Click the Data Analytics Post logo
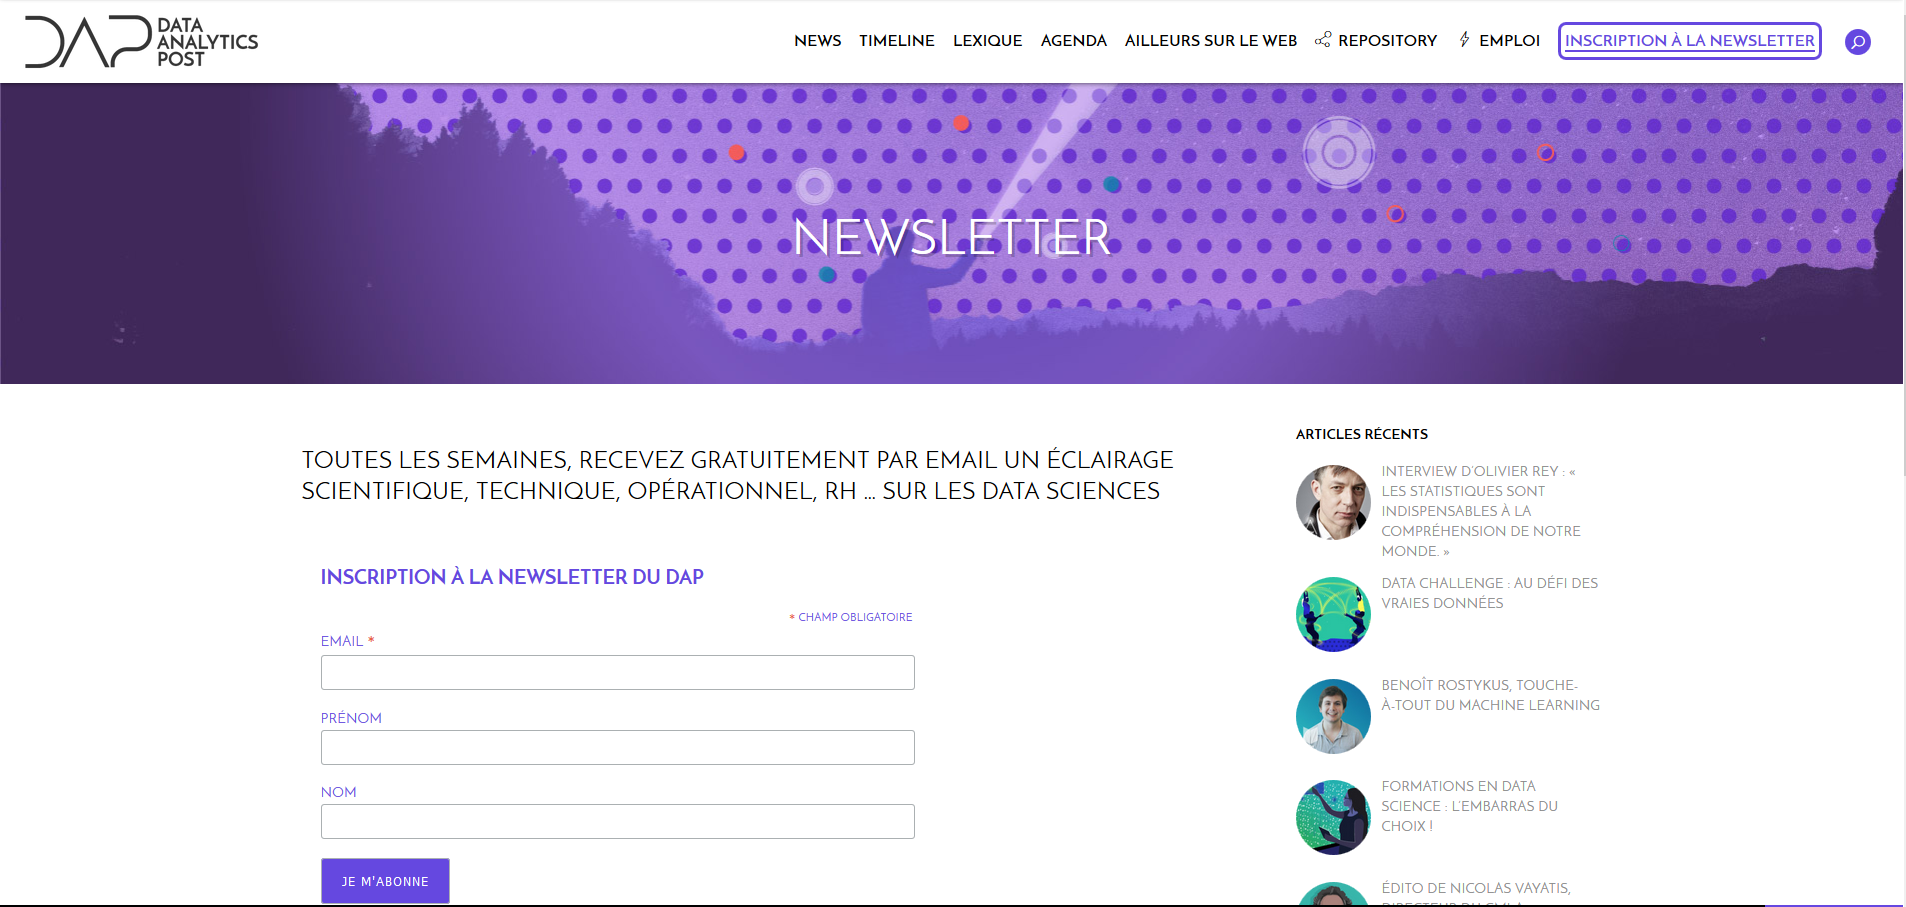 tap(141, 42)
